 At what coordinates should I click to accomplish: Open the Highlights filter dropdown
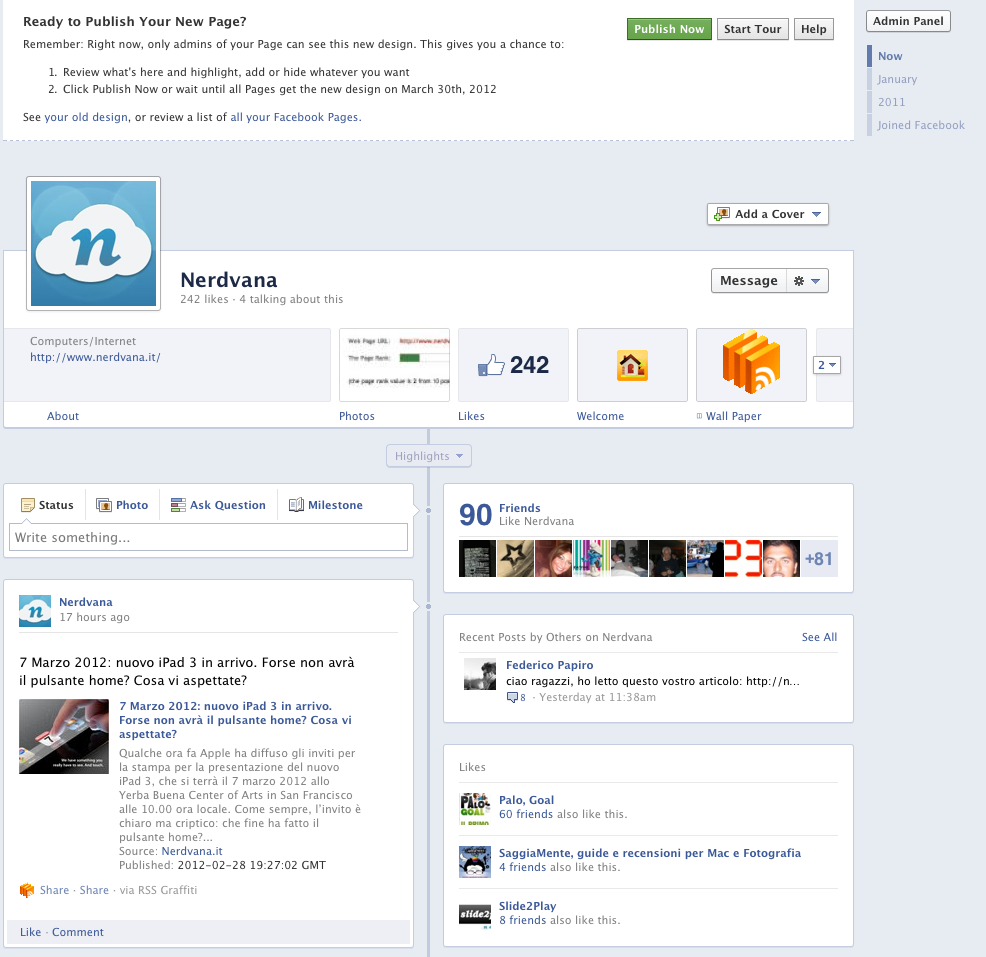pyautogui.click(x=429, y=456)
